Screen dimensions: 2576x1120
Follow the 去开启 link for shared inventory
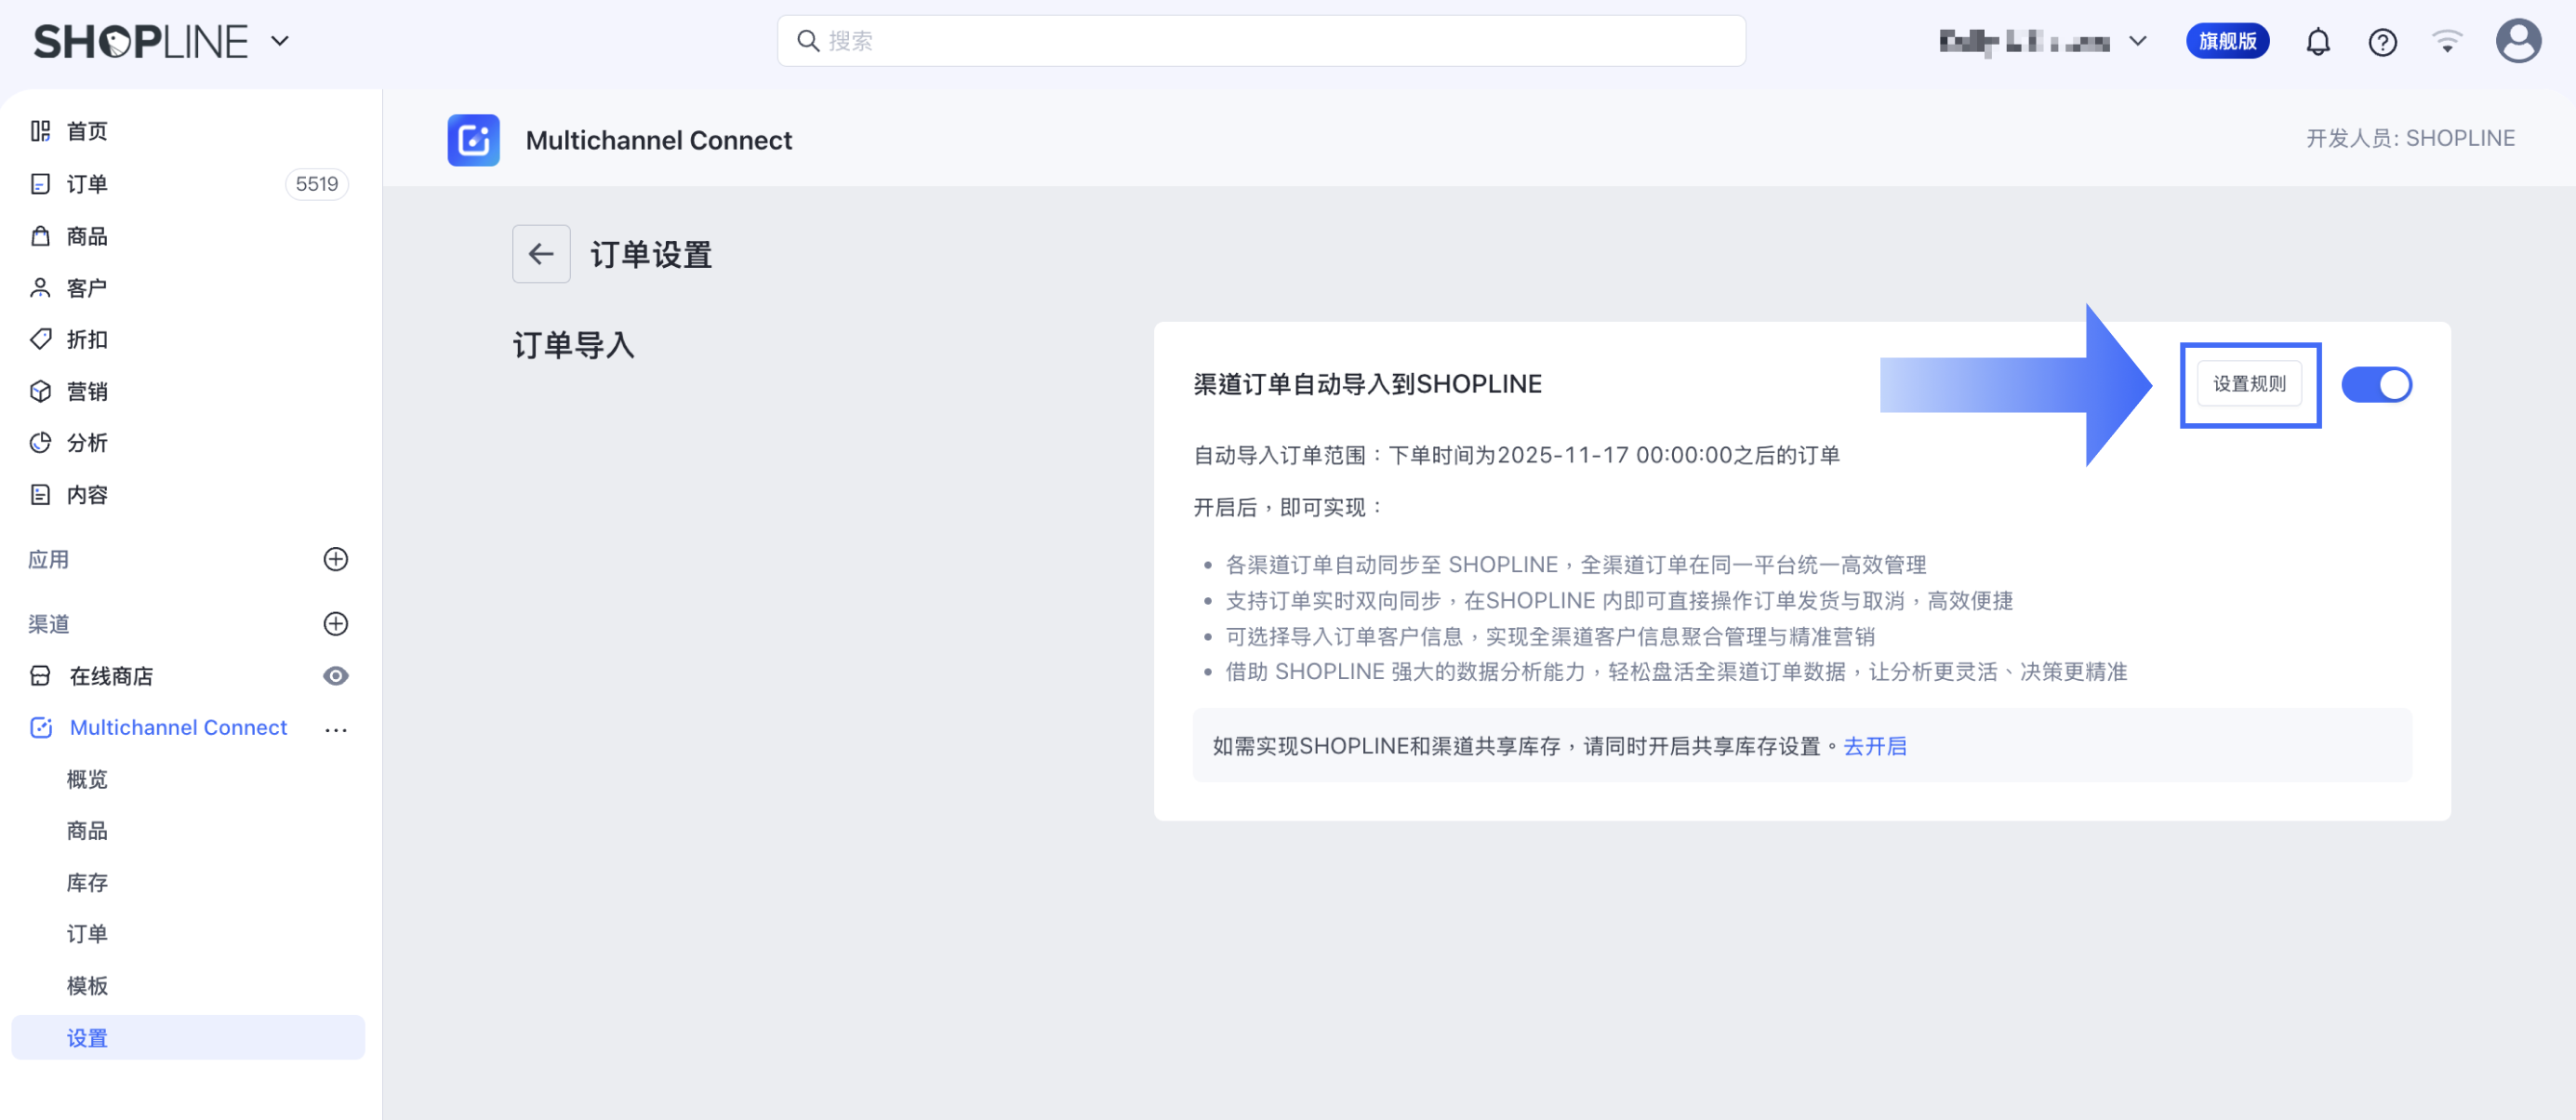pos(1875,745)
